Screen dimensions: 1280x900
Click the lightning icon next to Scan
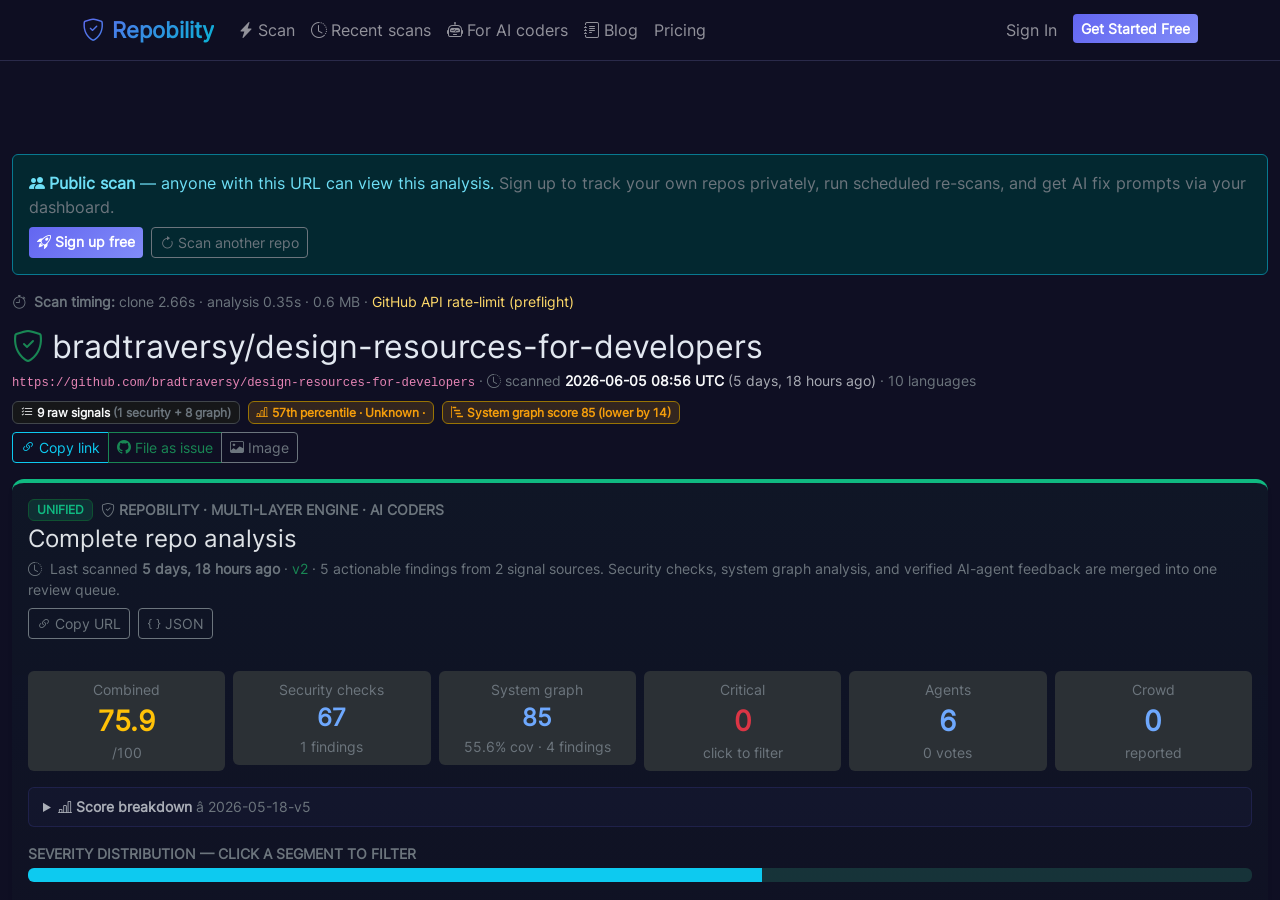[246, 30]
